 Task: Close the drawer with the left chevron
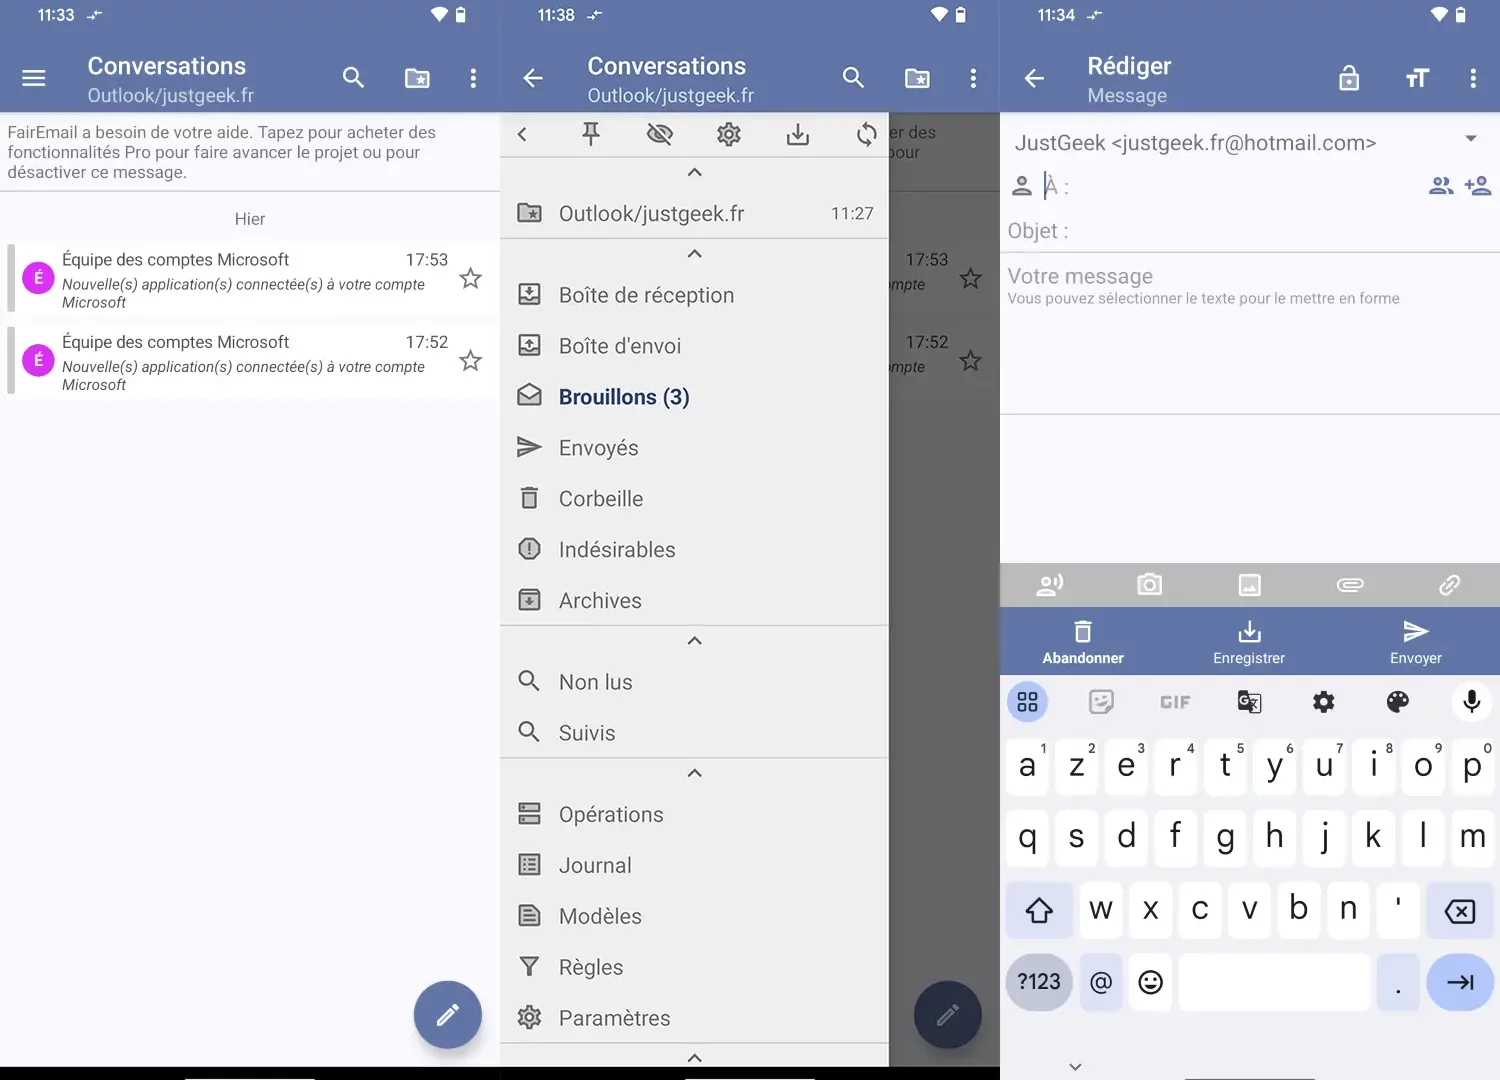[x=522, y=134]
